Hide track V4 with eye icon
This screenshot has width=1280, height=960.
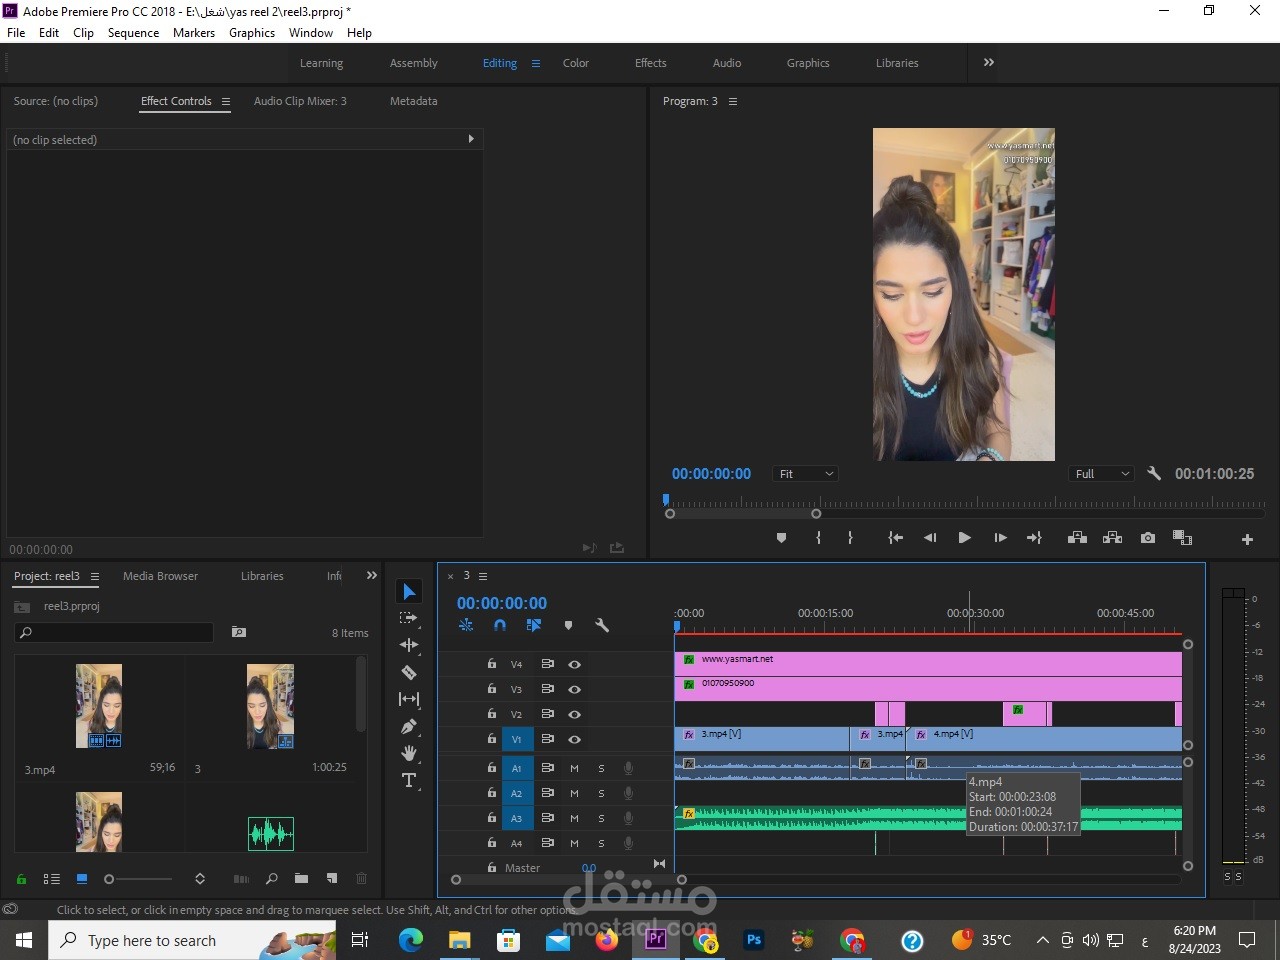[575, 664]
